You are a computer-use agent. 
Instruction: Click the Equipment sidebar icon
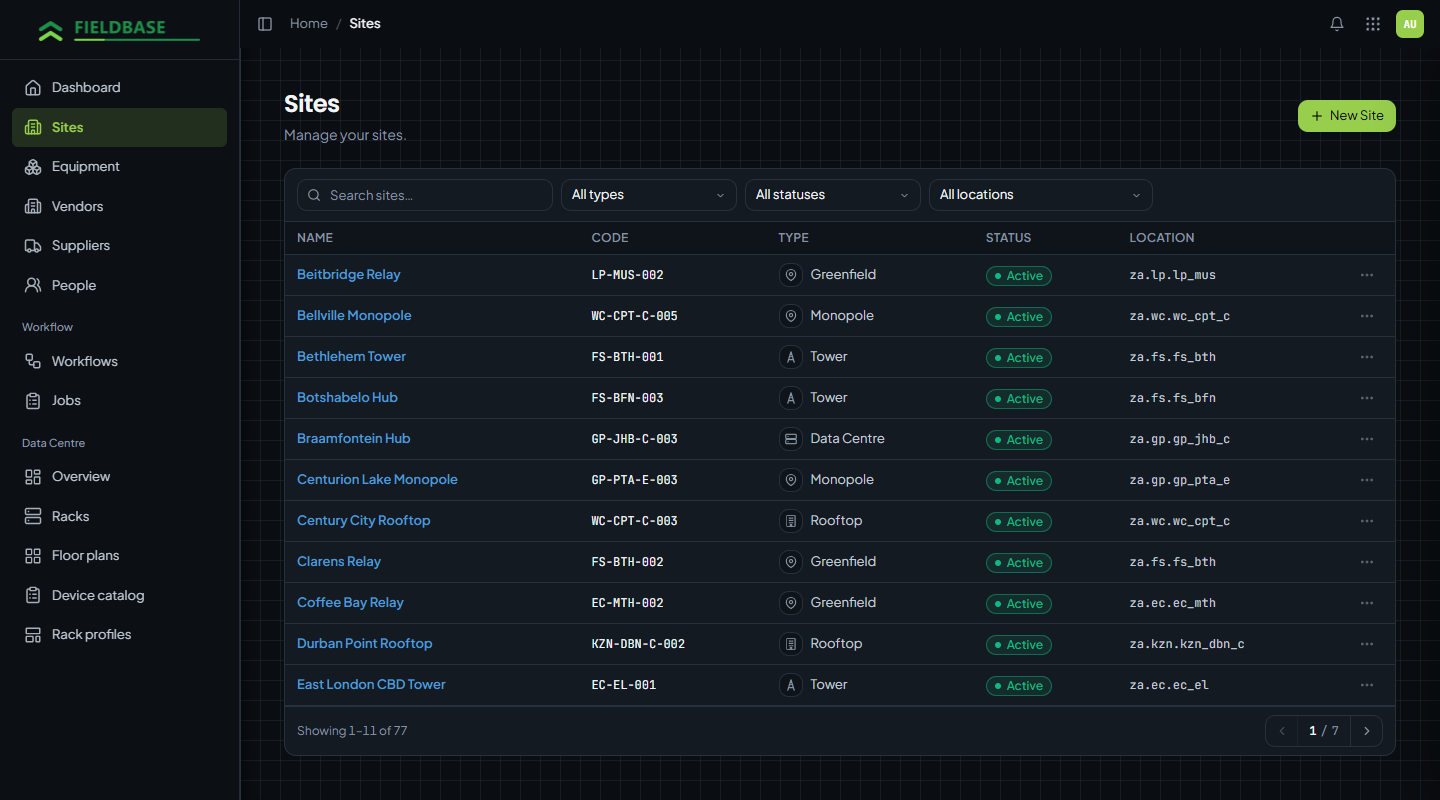[x=33, y=167]
